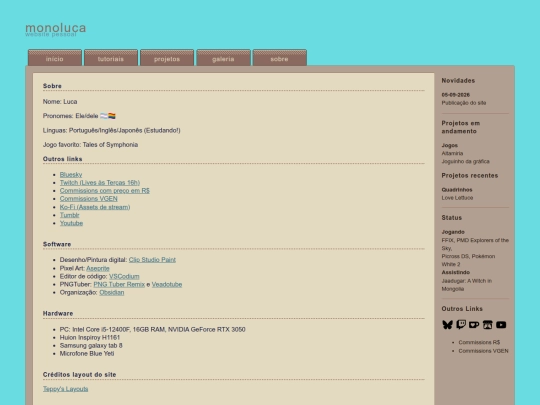Click the Projetos em andamento heading
540x405 pixels.
(x=461, y=127)
